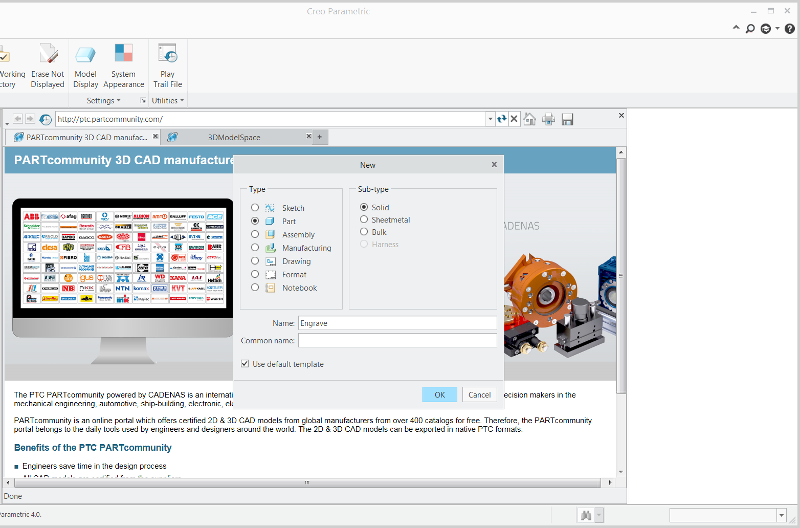
Task: Expand the Settings group dropdown
Action: (x=104, y=100)
